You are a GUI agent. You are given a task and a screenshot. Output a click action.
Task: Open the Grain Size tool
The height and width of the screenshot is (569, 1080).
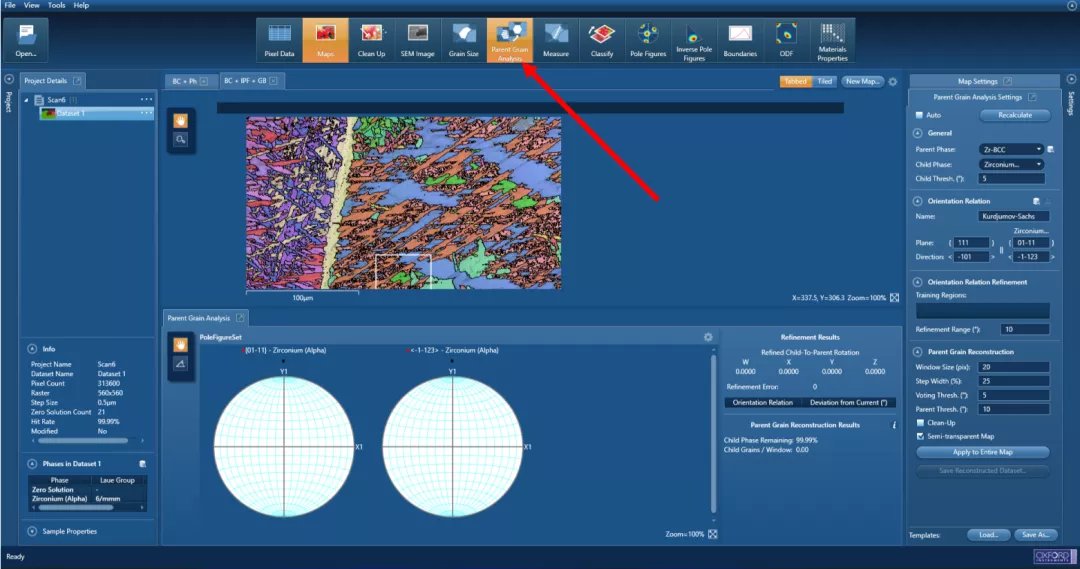(x=464, y=40)
